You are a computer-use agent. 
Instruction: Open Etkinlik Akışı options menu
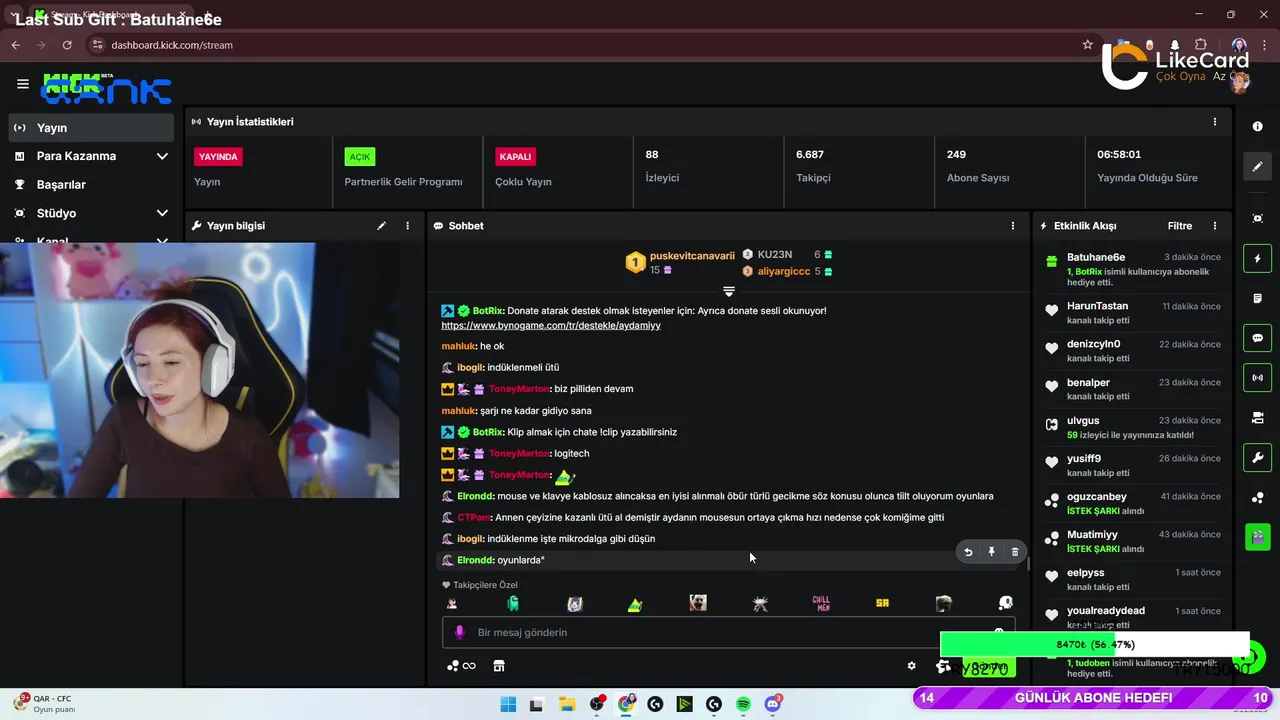pos(1215,226)
